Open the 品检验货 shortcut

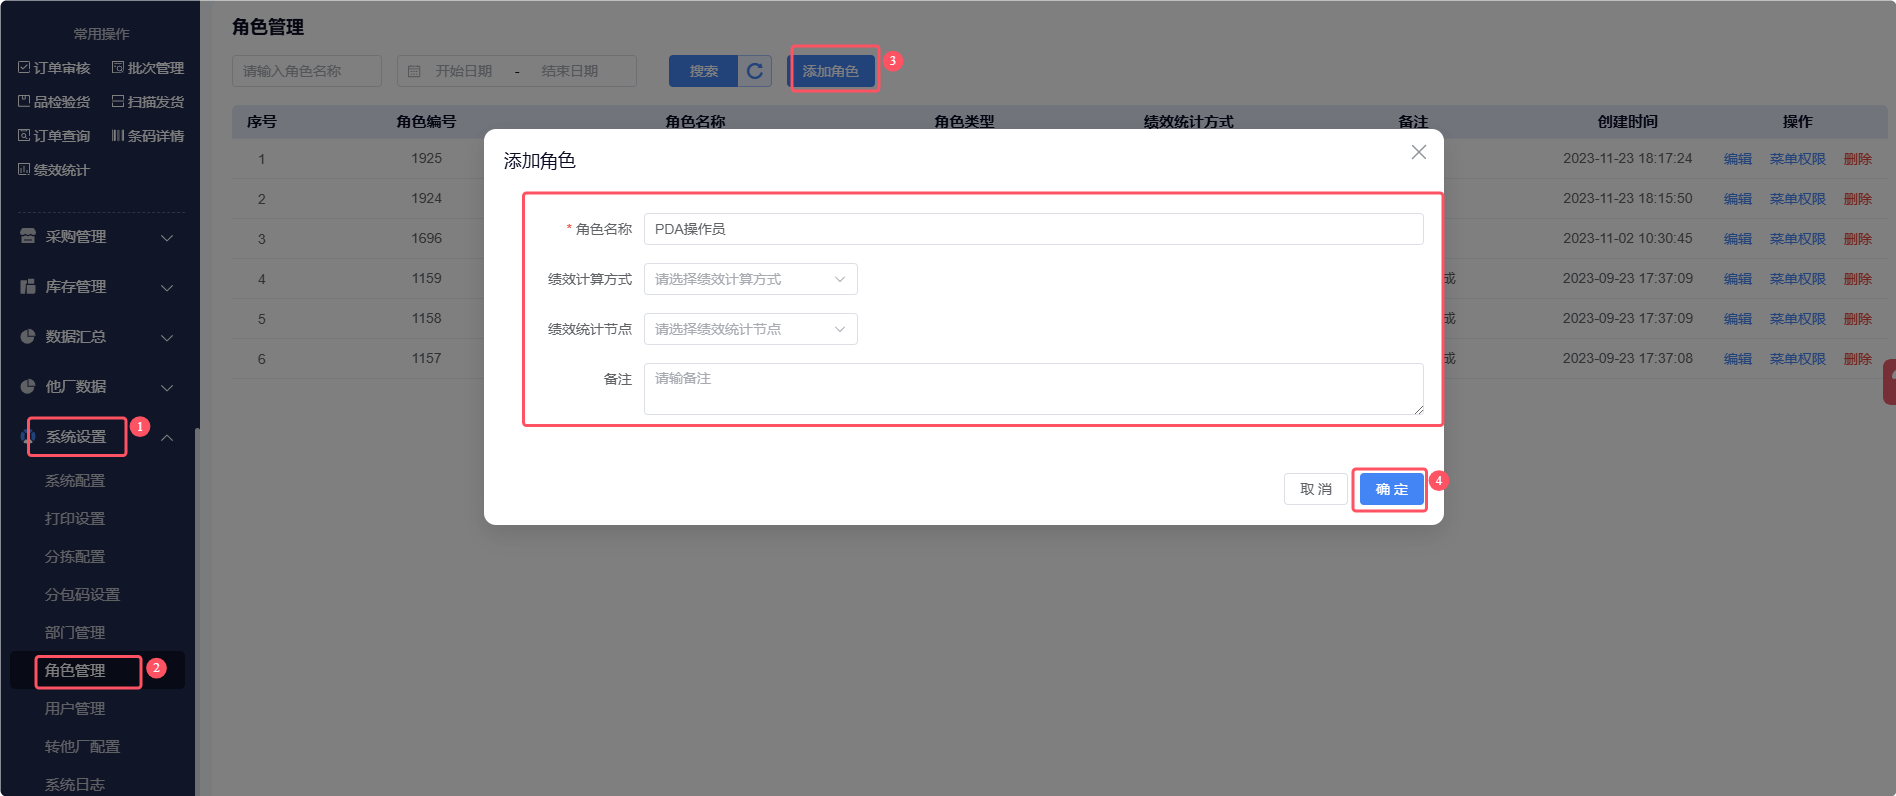54,102
